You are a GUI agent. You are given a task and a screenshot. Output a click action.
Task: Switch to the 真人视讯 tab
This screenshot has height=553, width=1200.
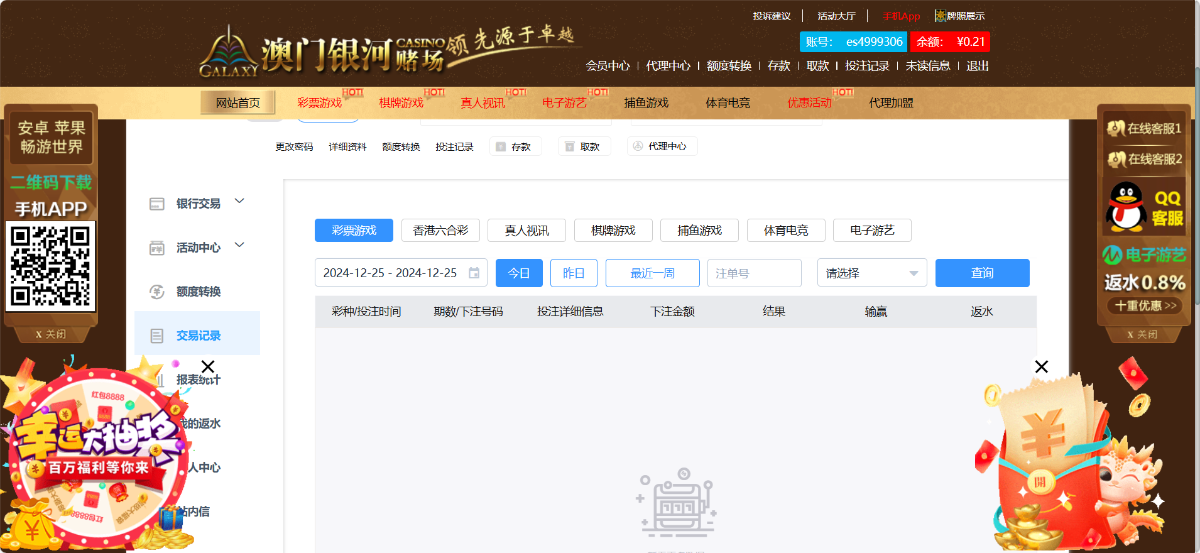526,230
